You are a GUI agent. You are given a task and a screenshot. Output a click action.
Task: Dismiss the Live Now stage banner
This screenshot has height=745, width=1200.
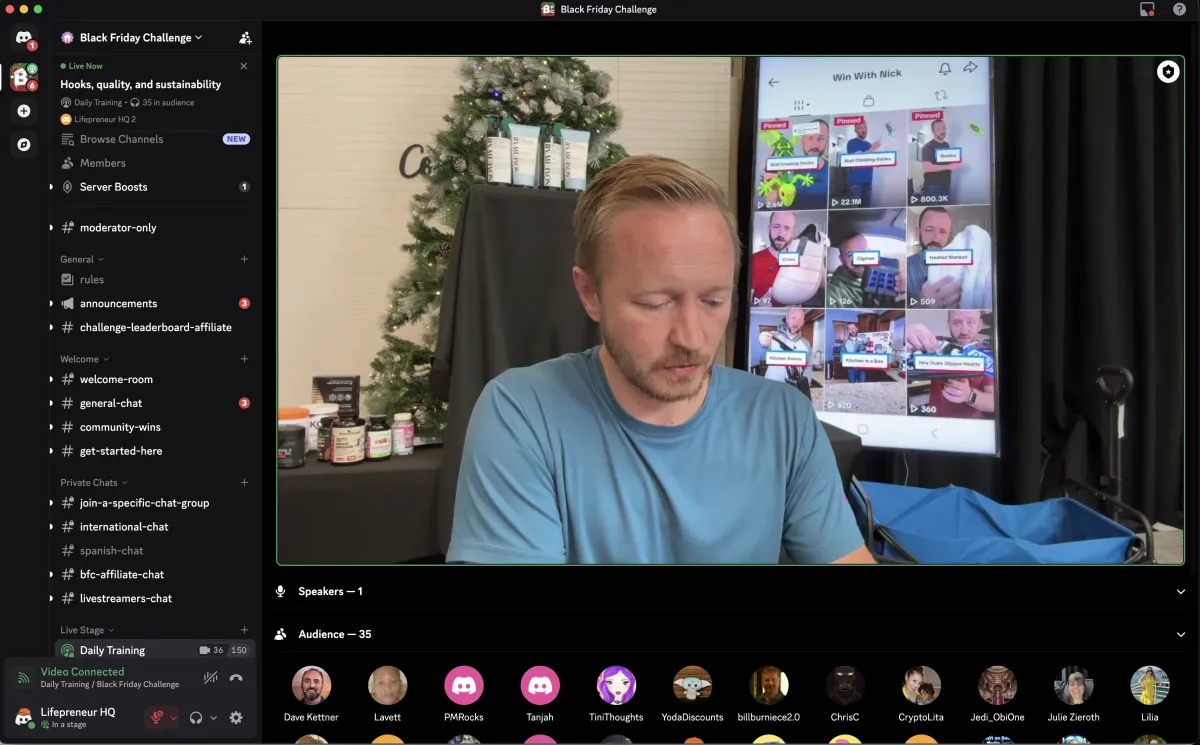244,66
